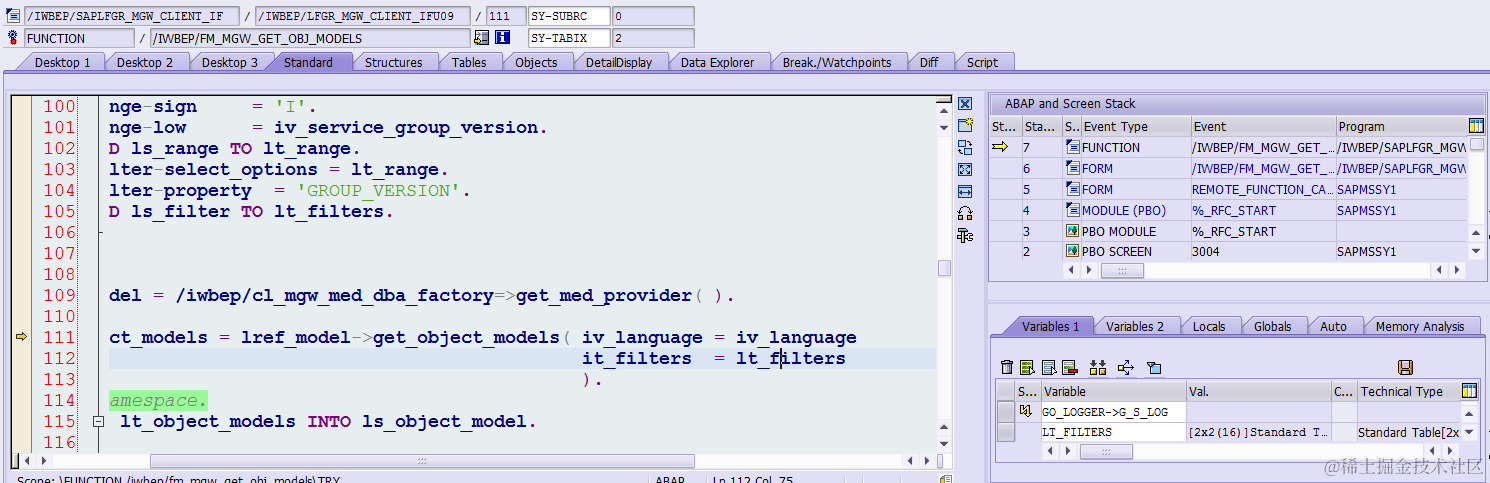1490x483 pixels.
Task: Switch to the Globals tab
Action: click(x=1272, y=326)
